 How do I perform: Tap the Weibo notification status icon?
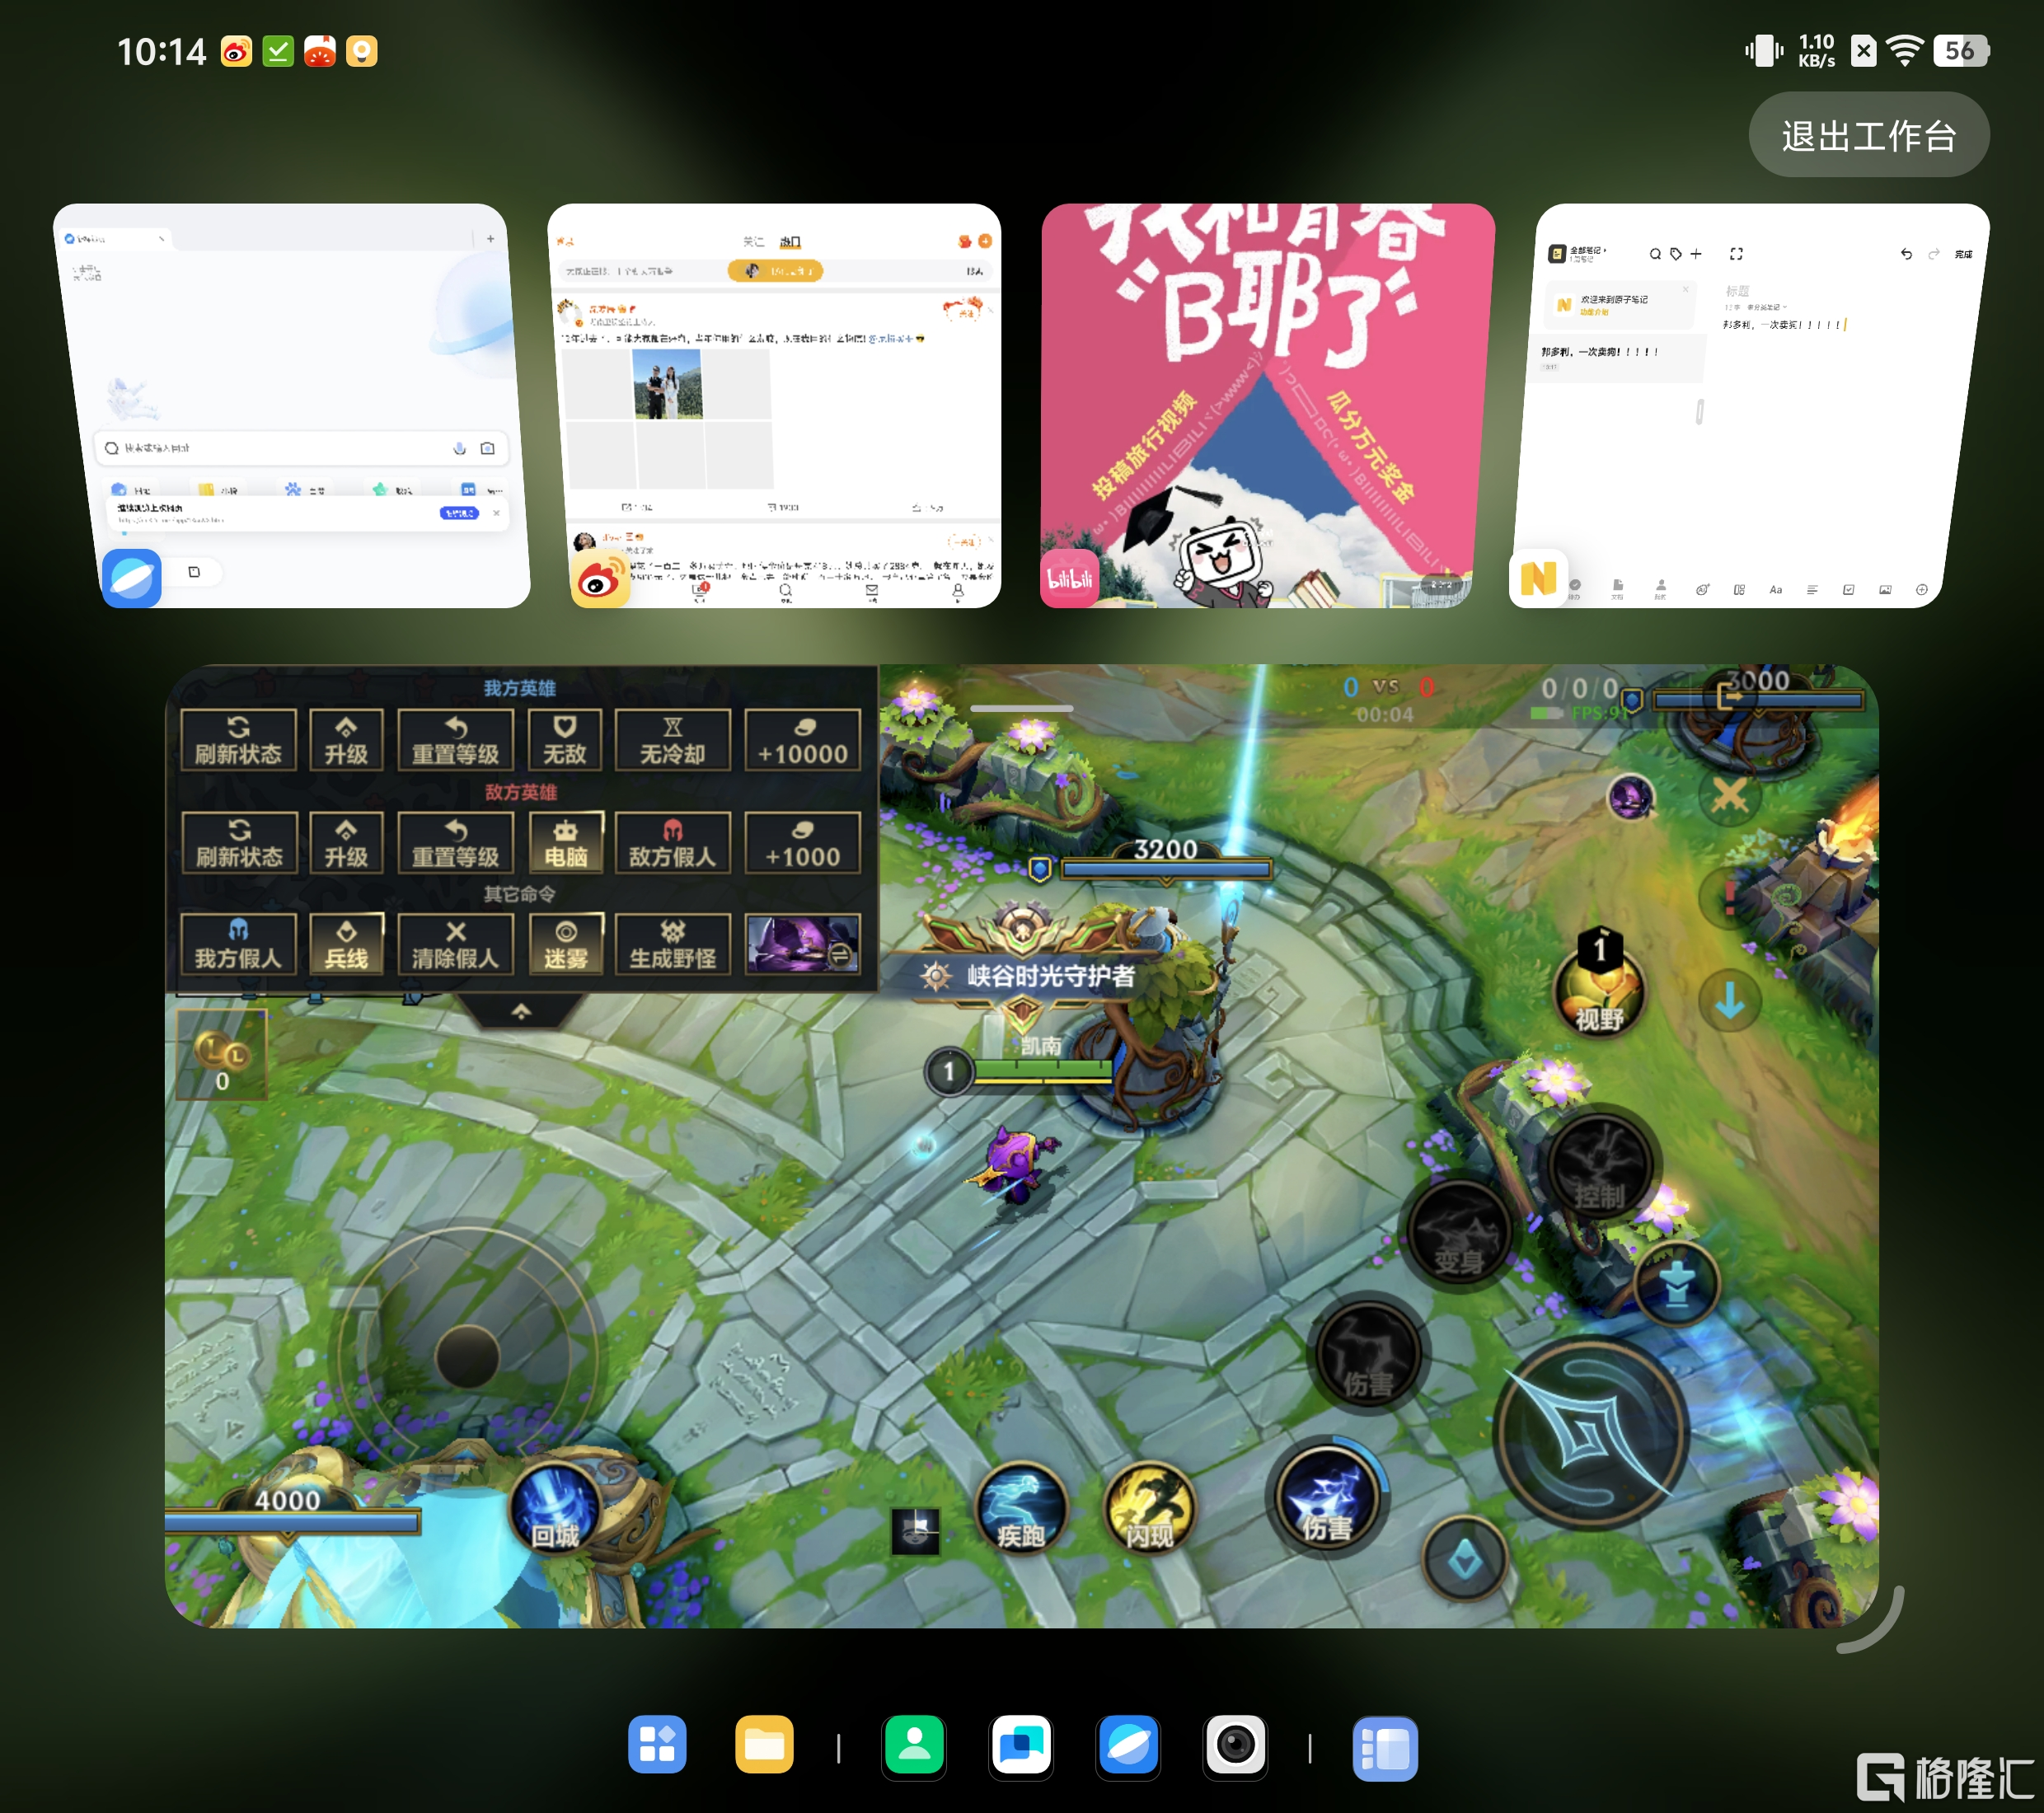point(236,51)
